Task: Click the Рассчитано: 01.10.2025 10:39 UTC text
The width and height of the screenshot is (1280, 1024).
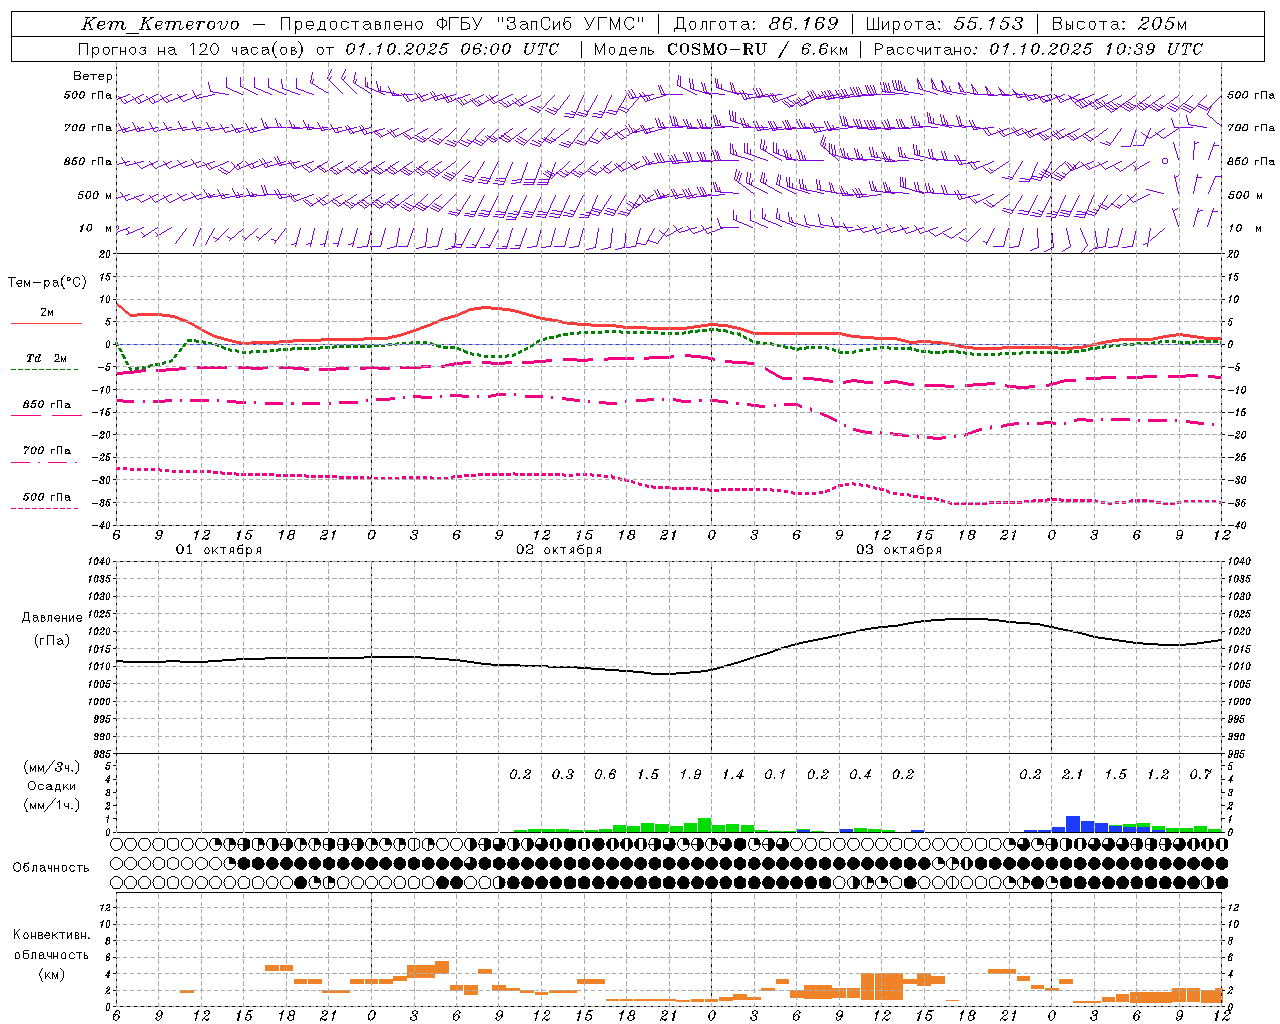Action: [x=1038, y=49]
